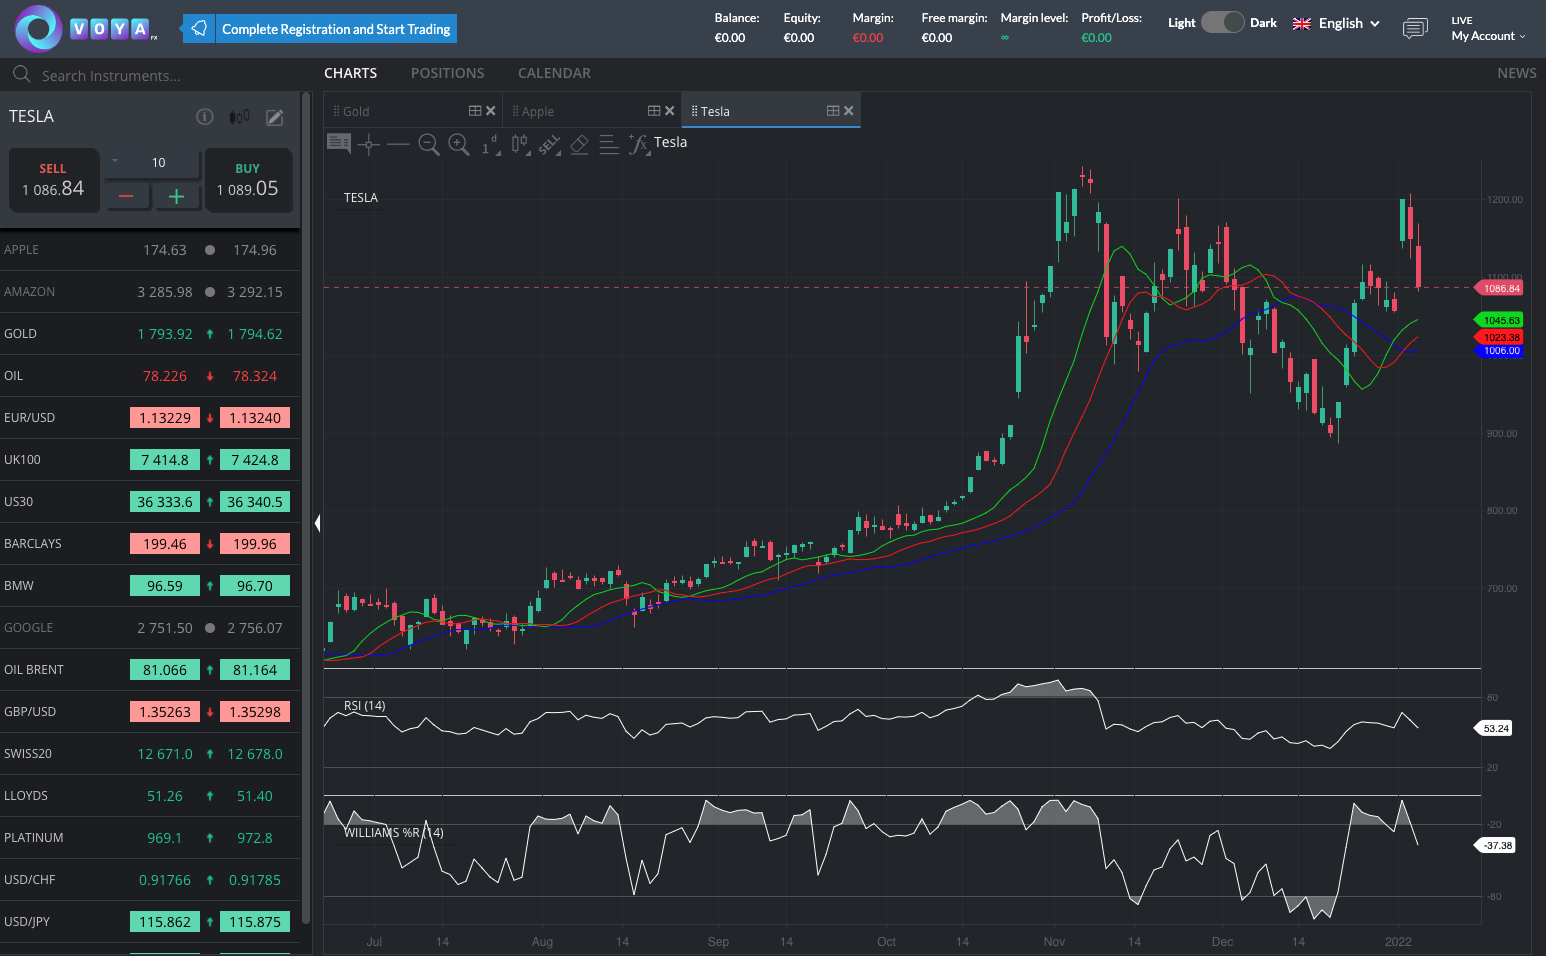Select the GOLD instrument row
1546x956 pixels.
(x=150, y=334)
